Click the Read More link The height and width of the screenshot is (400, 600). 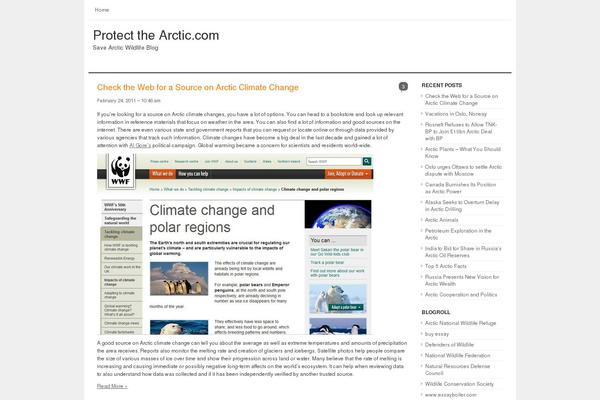(112, 386)
